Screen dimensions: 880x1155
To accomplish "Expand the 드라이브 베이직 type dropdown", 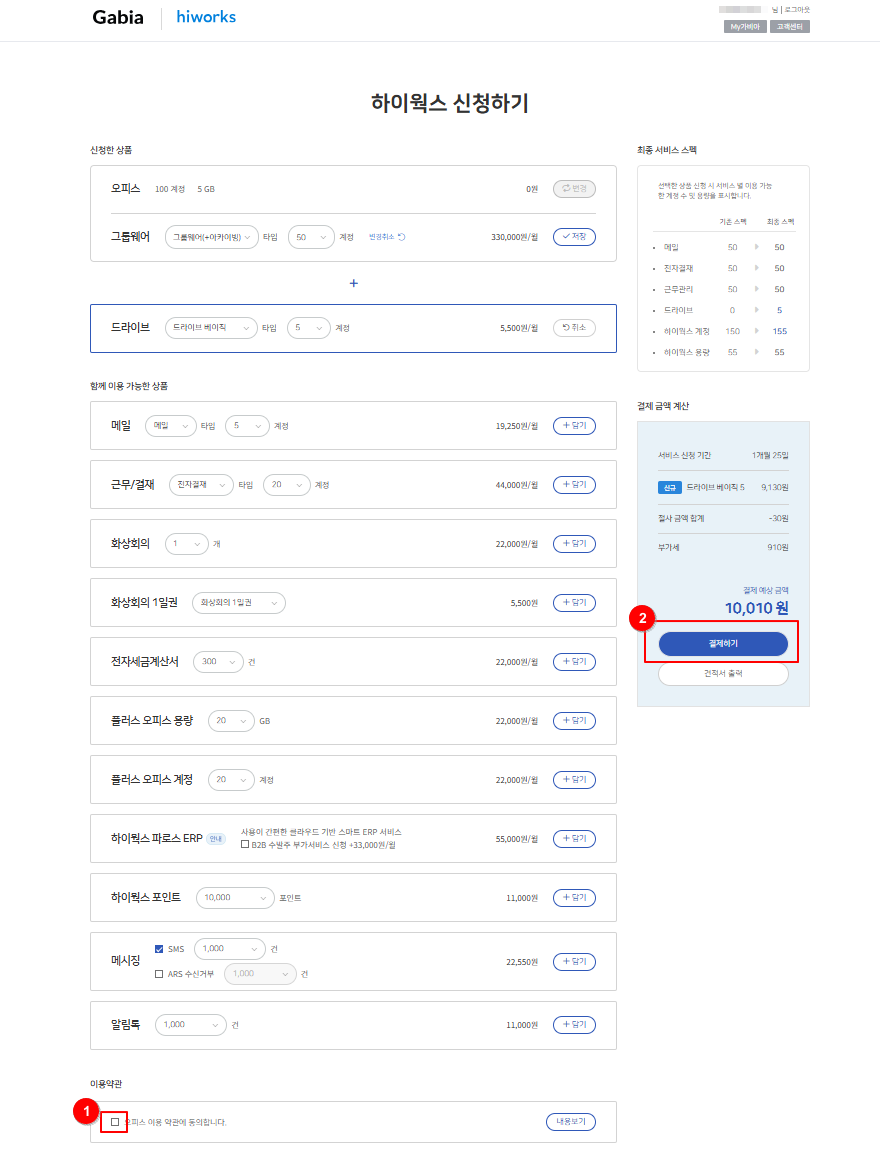I will click(216, 328).
